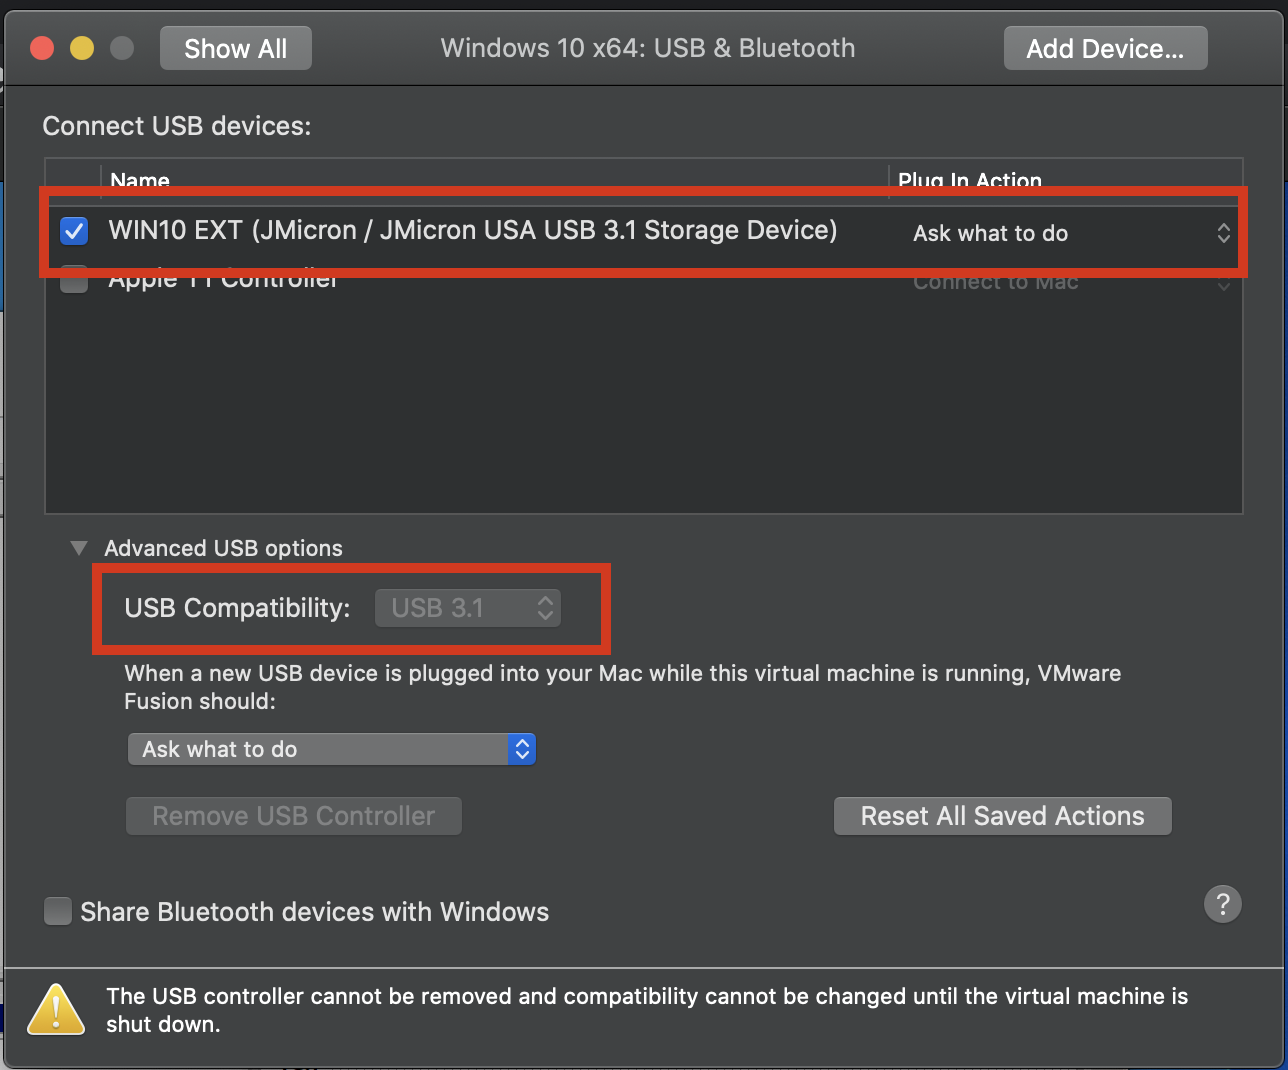
Task: Click the Show All button
Action: (235, 48)
